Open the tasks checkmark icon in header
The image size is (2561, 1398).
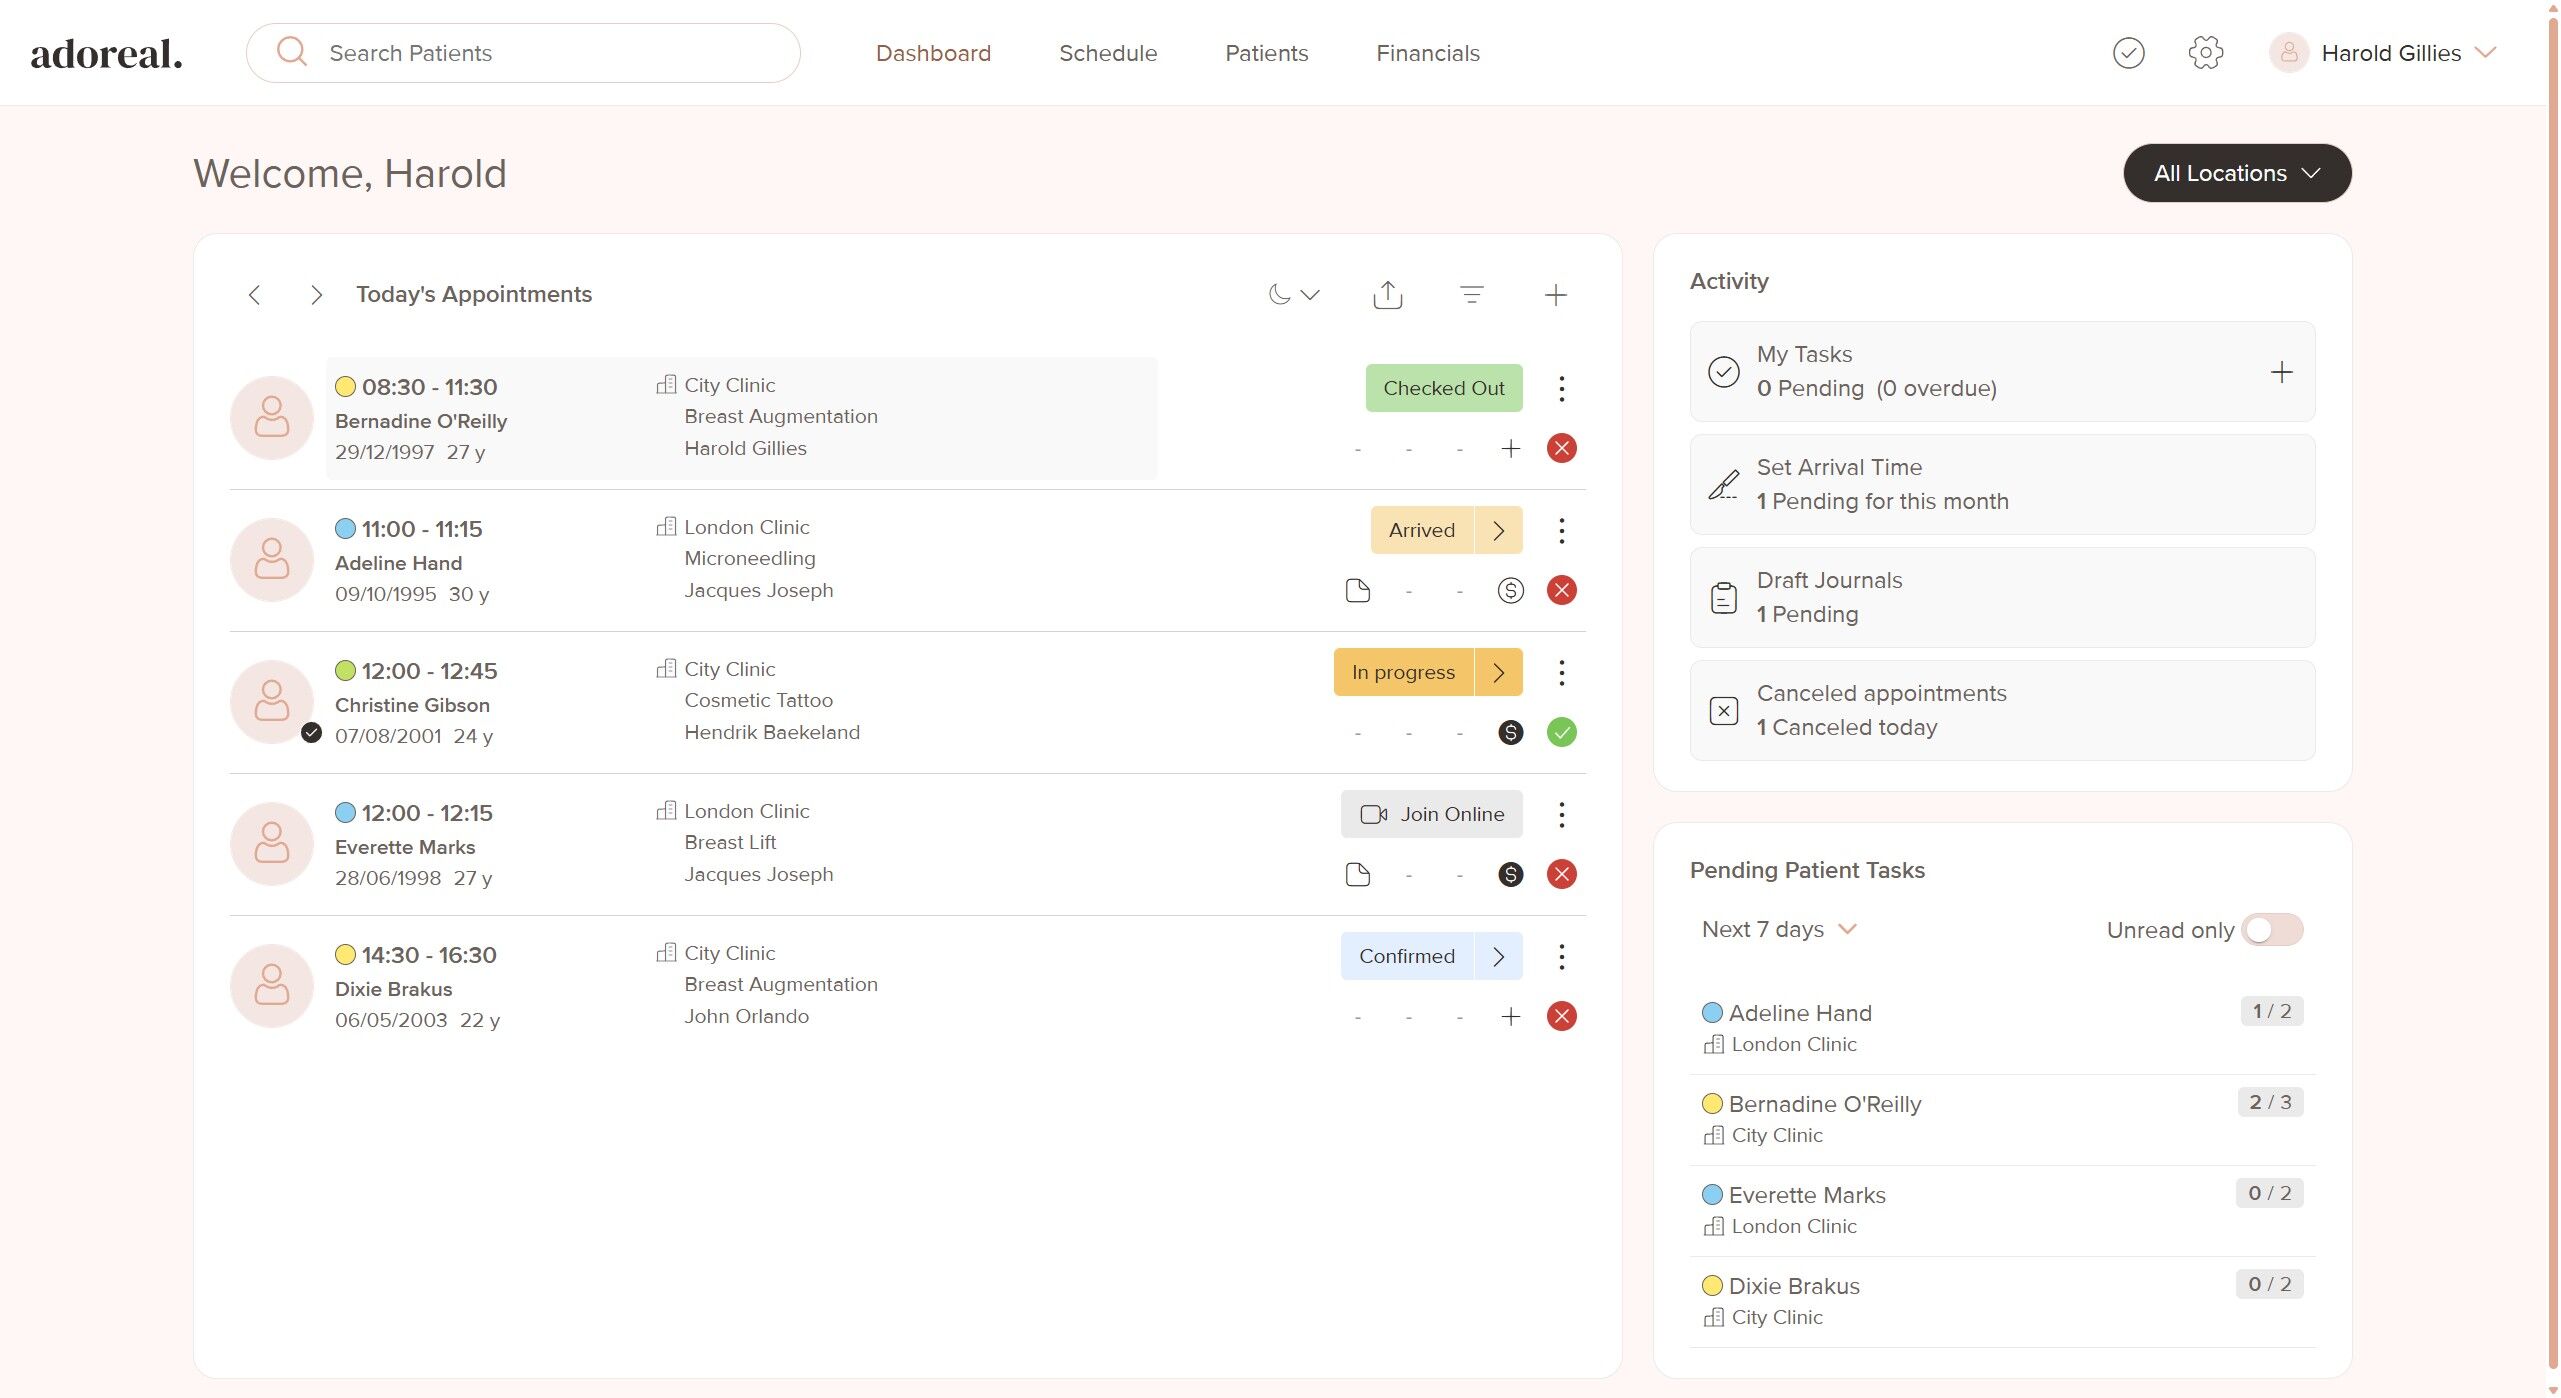coord(2128,53)
